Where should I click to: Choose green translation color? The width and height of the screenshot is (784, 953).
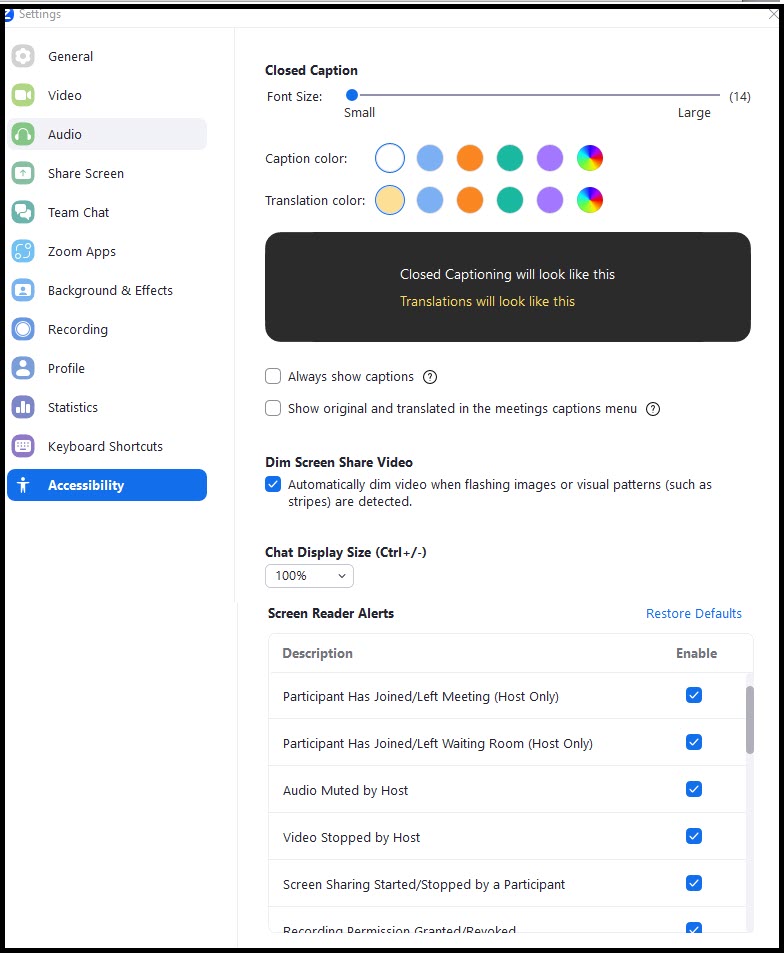coord(510,200)
